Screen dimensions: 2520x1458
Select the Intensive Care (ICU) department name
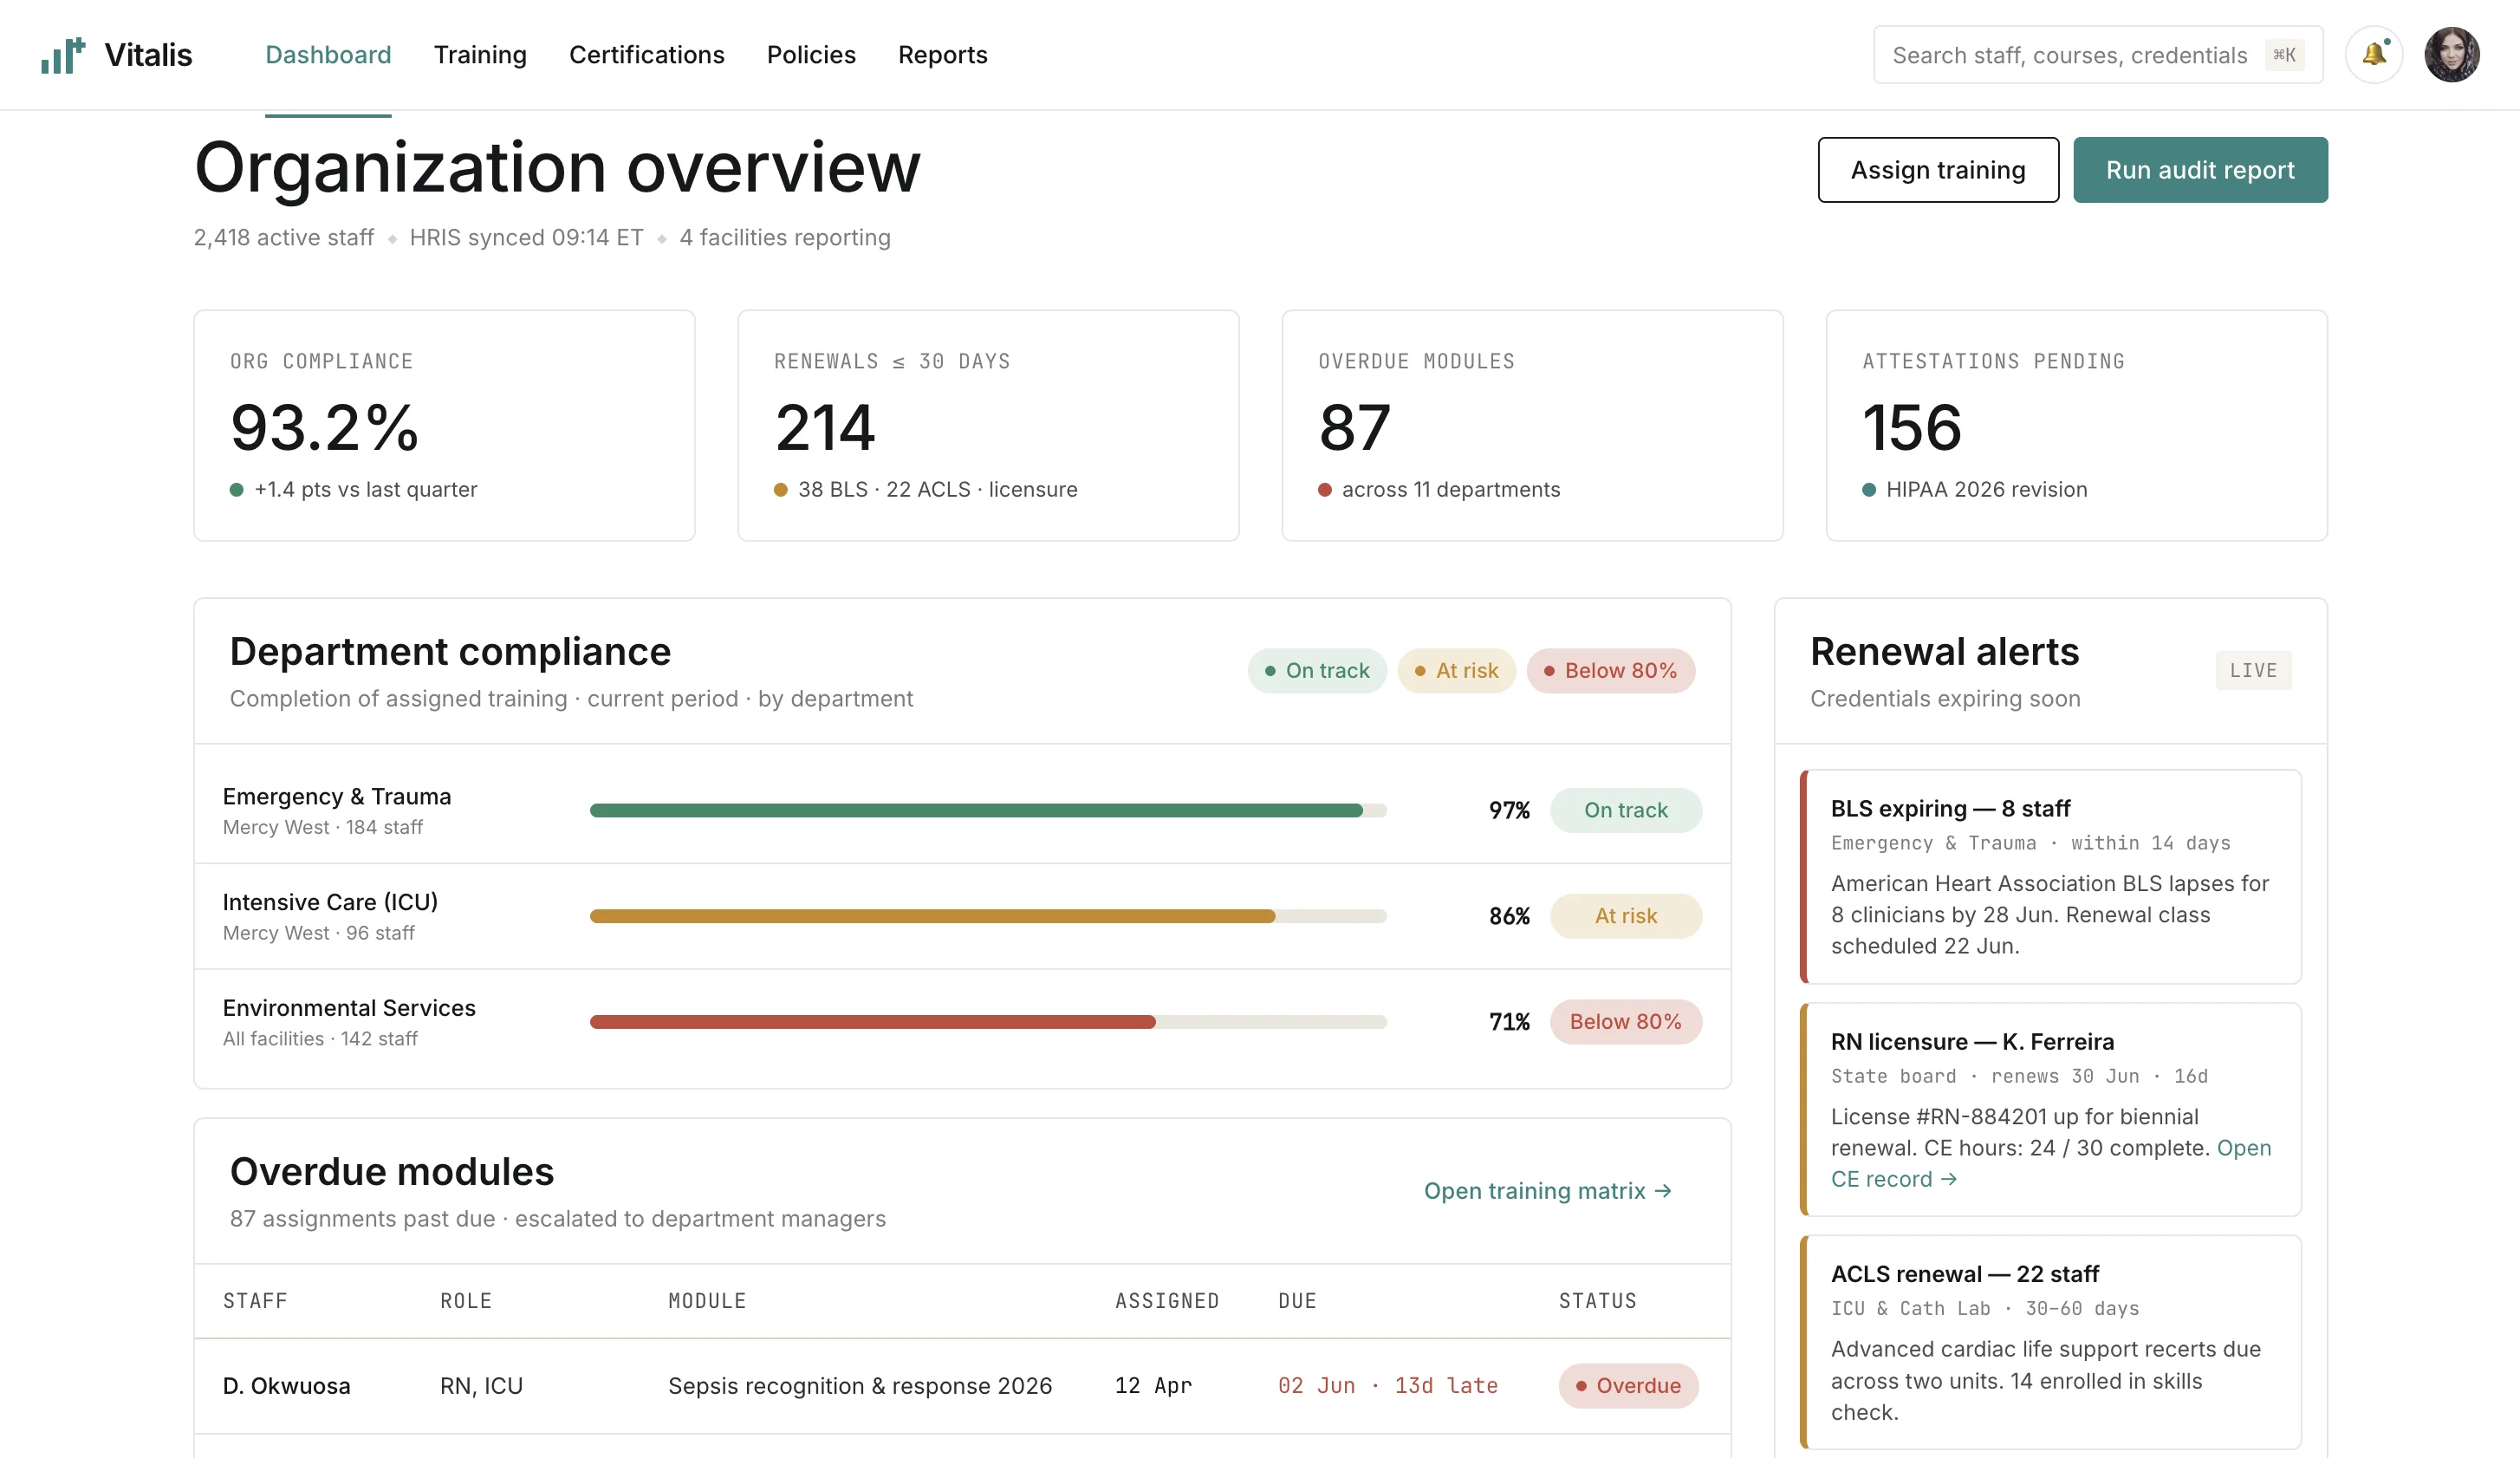click(330, 903)
